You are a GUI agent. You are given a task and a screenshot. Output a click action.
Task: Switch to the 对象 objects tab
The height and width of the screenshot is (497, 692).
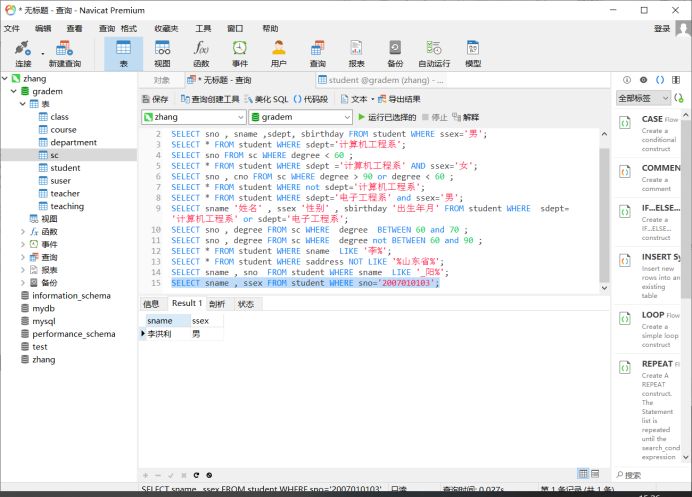click(x=162, y=80)
